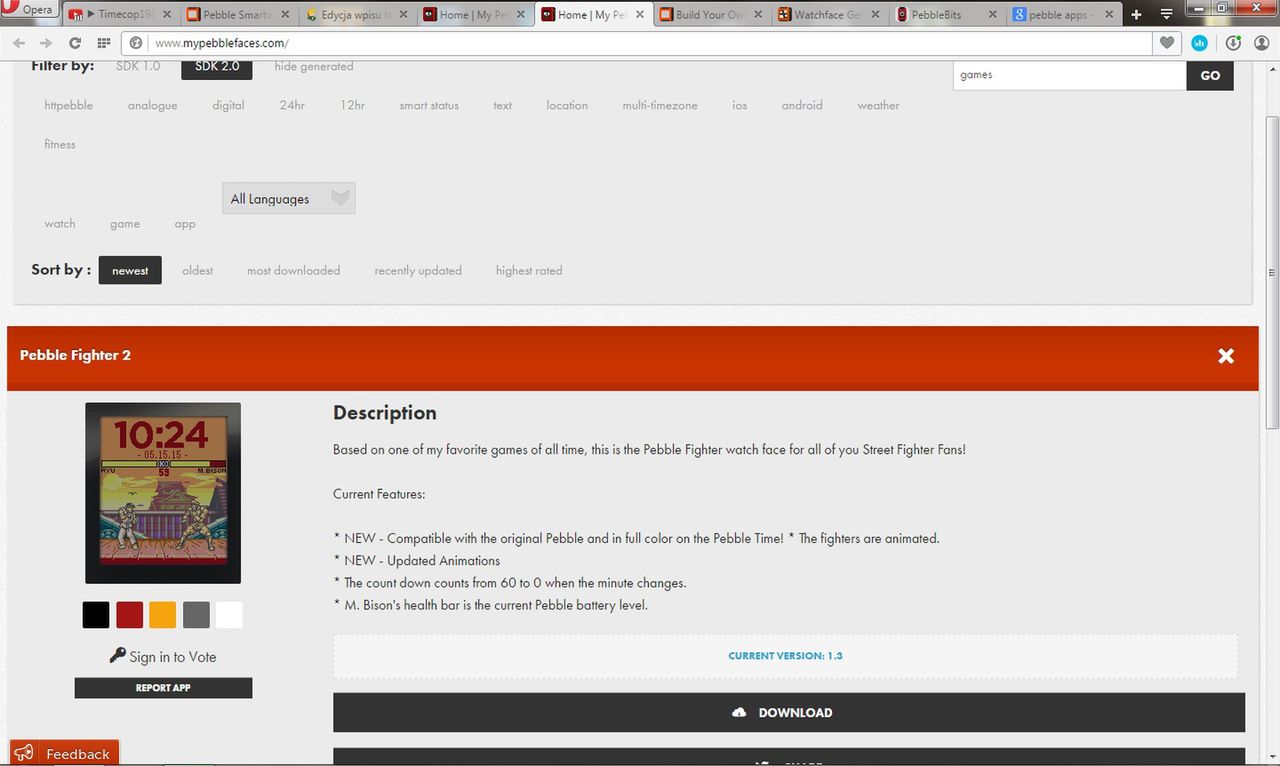Sort by recently updated

tap(418, 270)
